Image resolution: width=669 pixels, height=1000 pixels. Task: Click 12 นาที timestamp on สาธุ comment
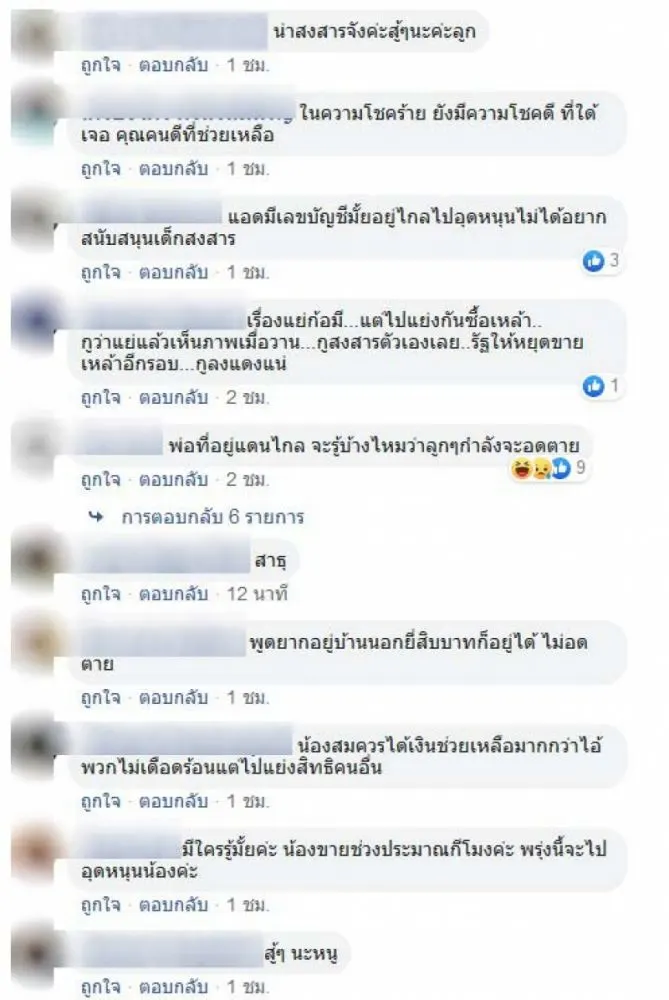coord(257,594)
